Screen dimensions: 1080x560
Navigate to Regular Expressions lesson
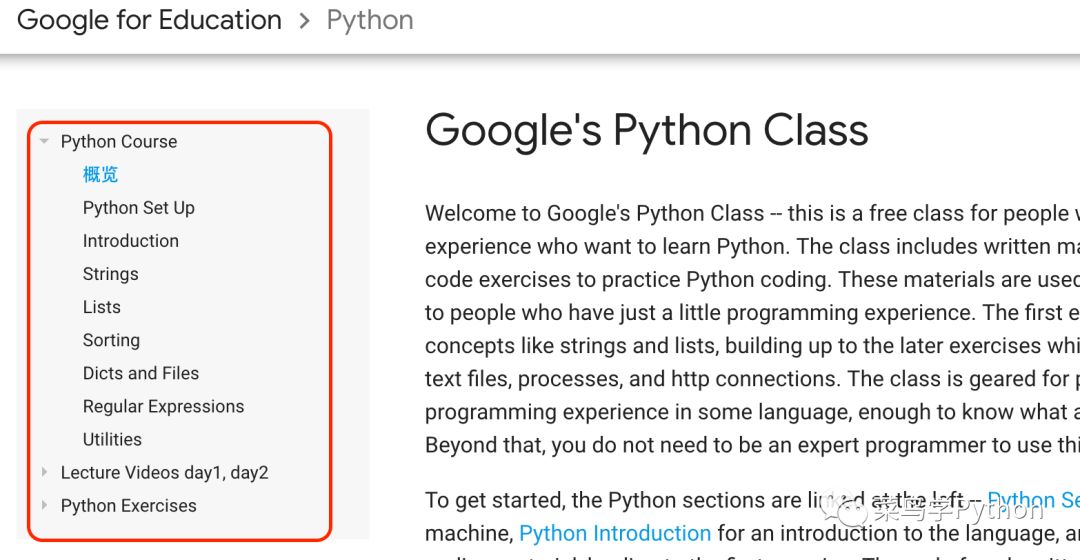point(163,406)
